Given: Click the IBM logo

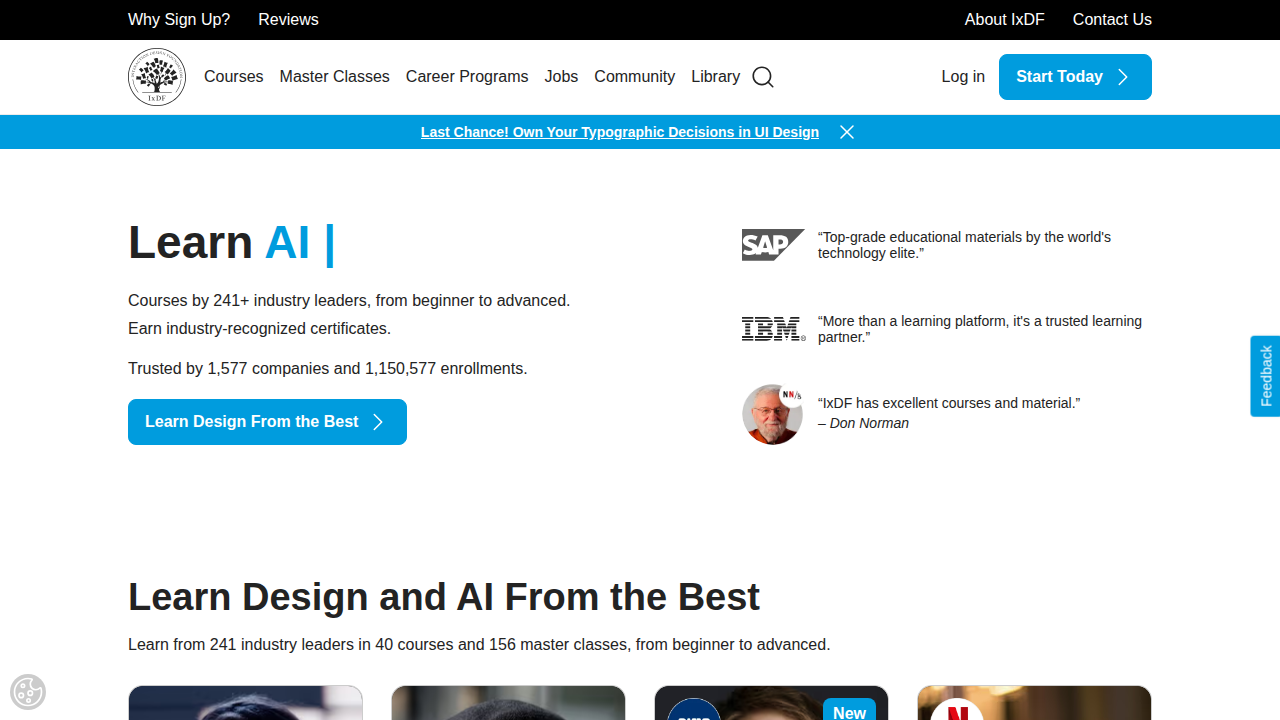Looking at the screenshot, I should pyautogui.click(x=773, y=329).
